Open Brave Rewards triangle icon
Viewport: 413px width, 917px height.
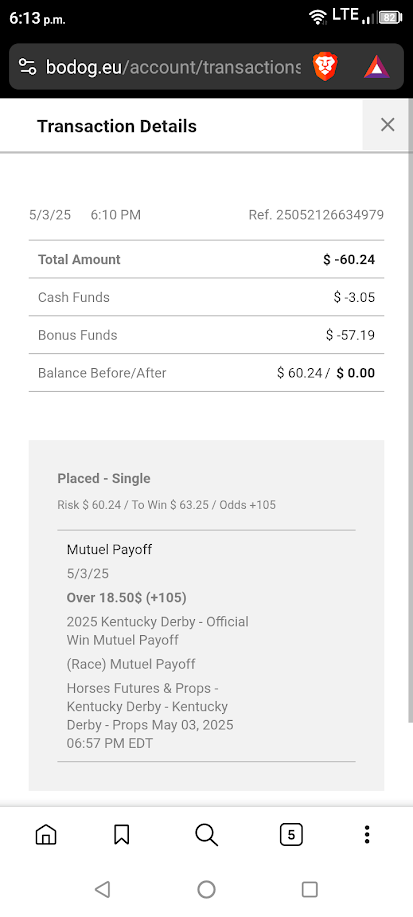click(377, 68)
